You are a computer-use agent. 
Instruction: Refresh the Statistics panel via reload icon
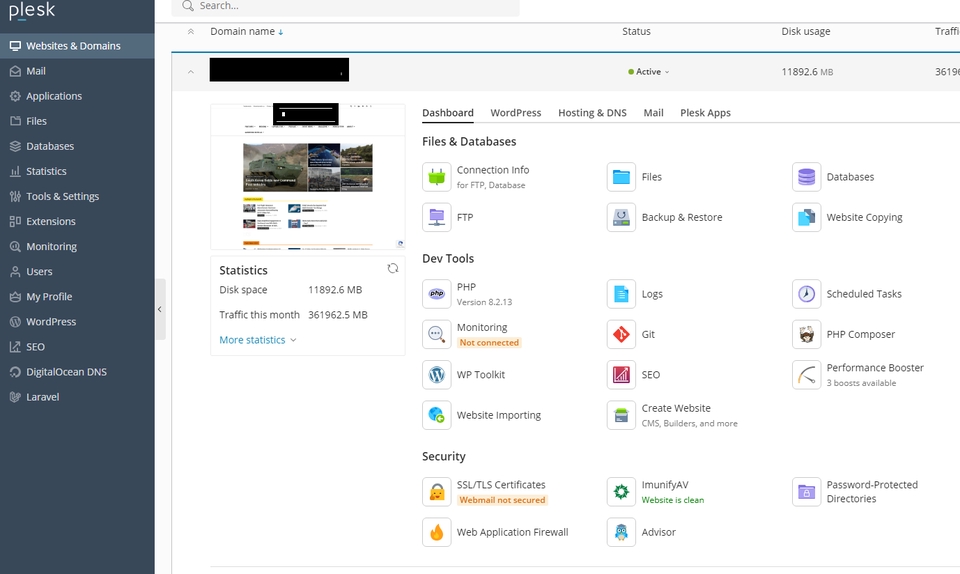pyautogui.click(x=393, y=268)
